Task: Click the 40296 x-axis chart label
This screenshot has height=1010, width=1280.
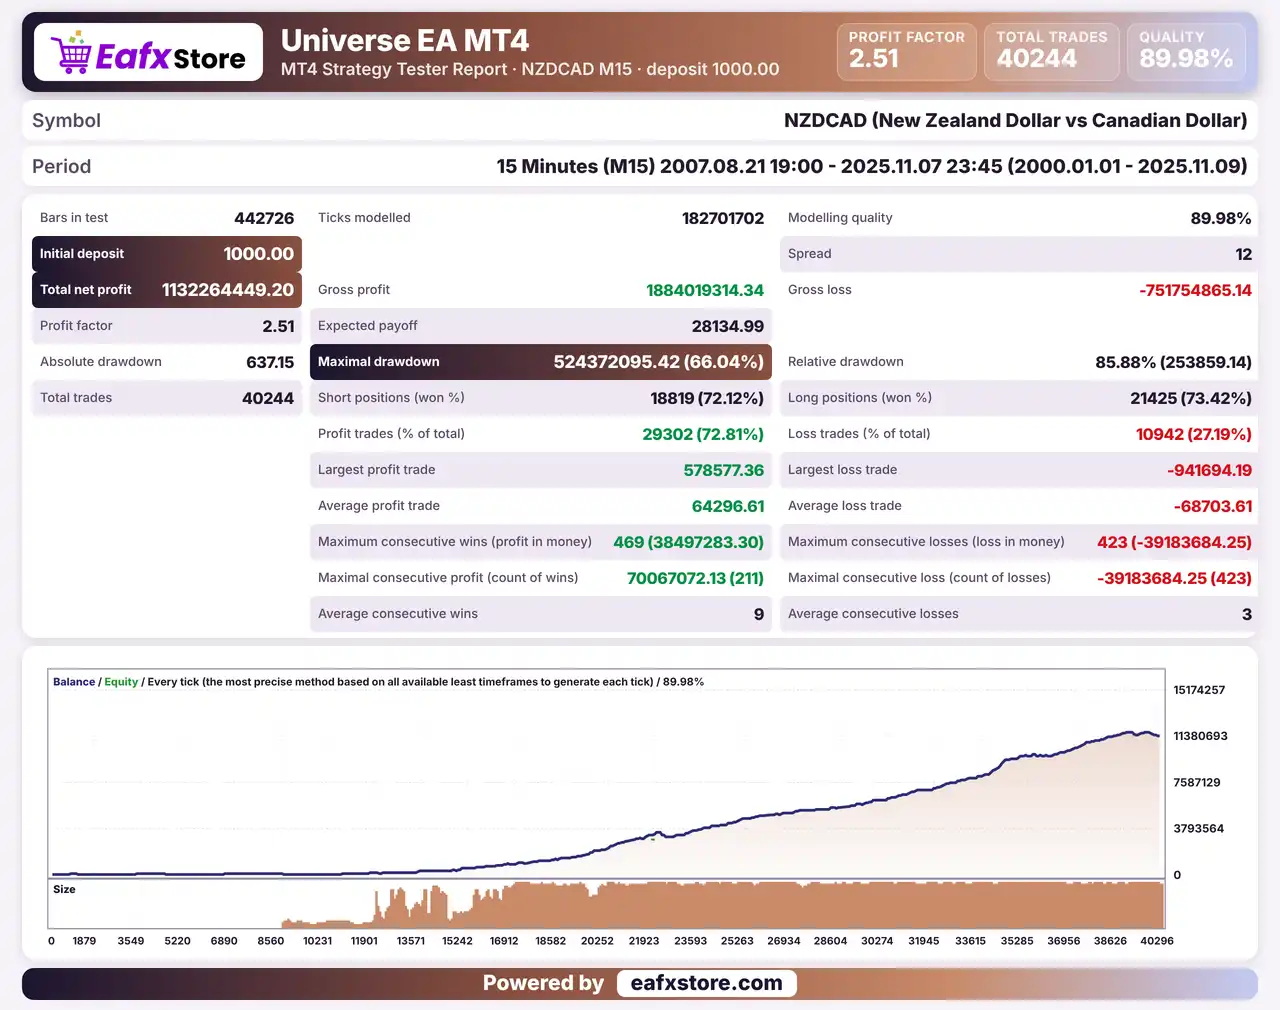Action: tap(1157, 941)
